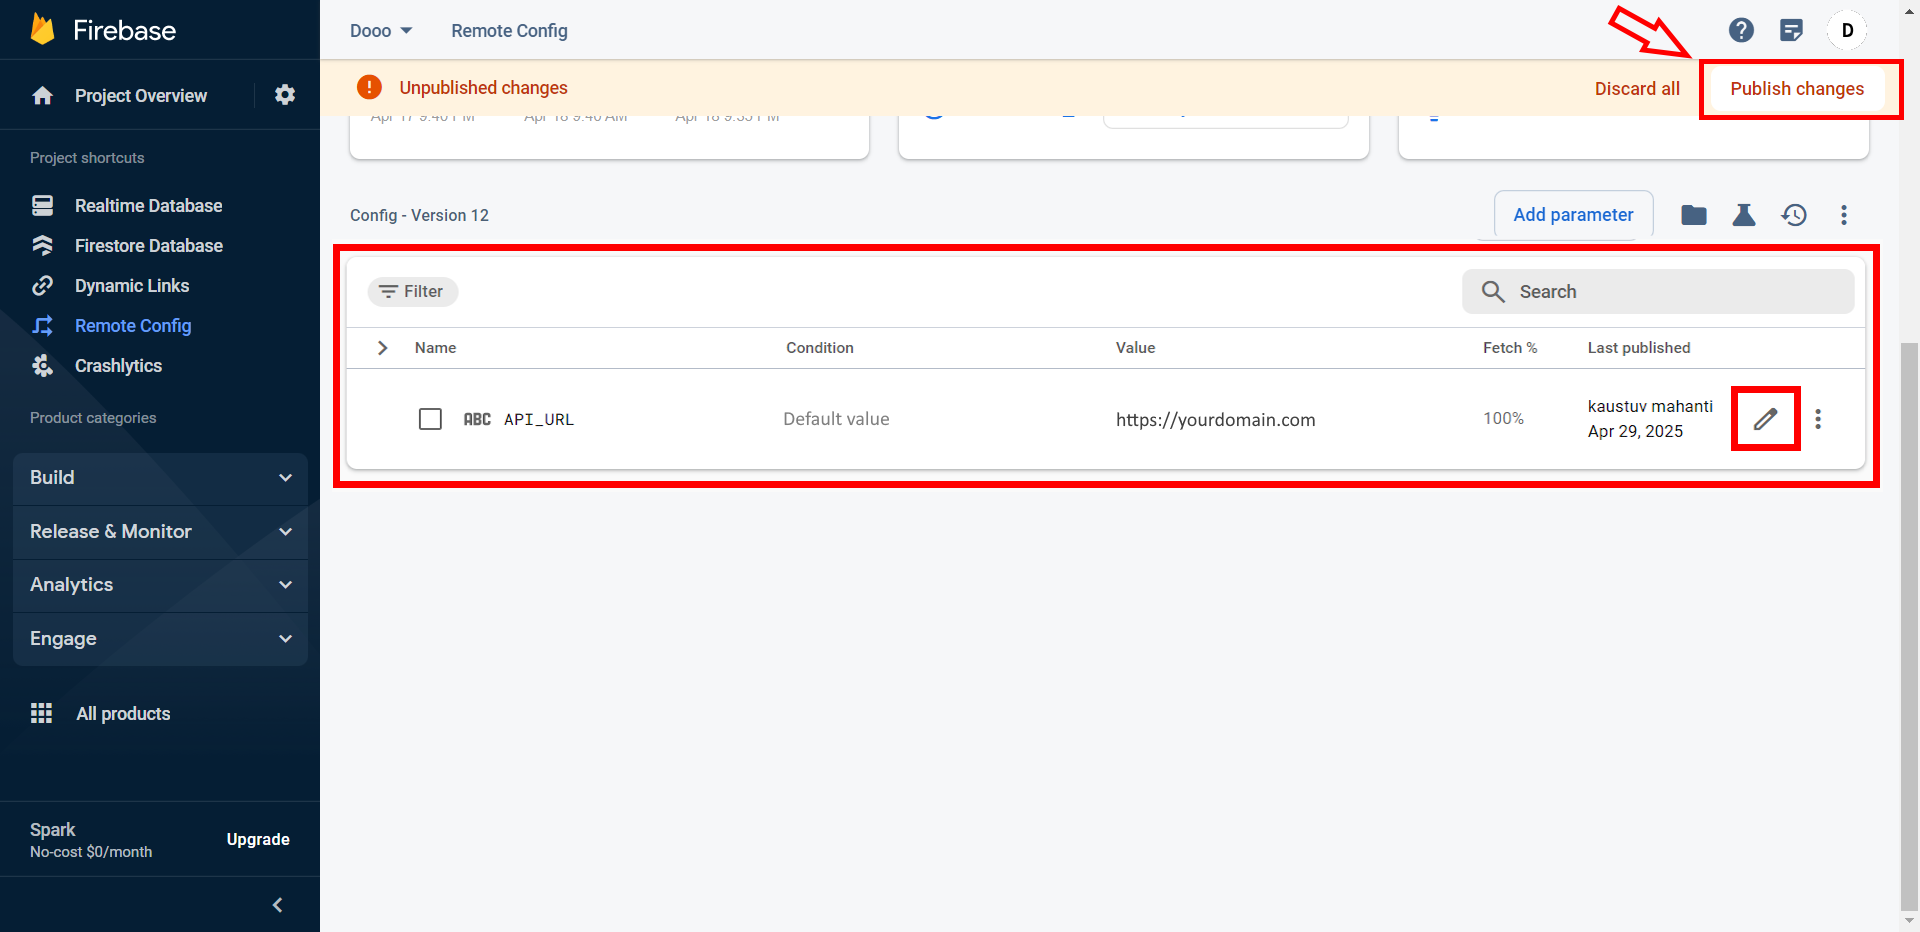Click Config - Version 12 label
Viewport: 1920px width, 932px height.
click(419, 216)
